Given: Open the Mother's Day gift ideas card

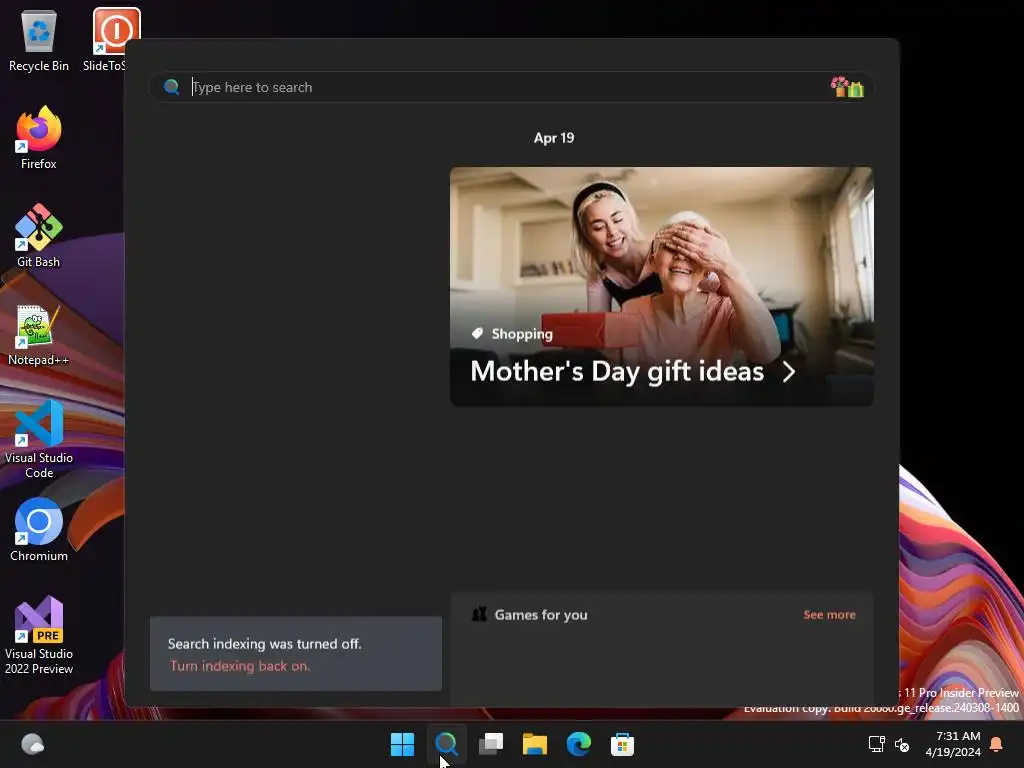Looking at the screenshot, I should (x=662, y=287).
